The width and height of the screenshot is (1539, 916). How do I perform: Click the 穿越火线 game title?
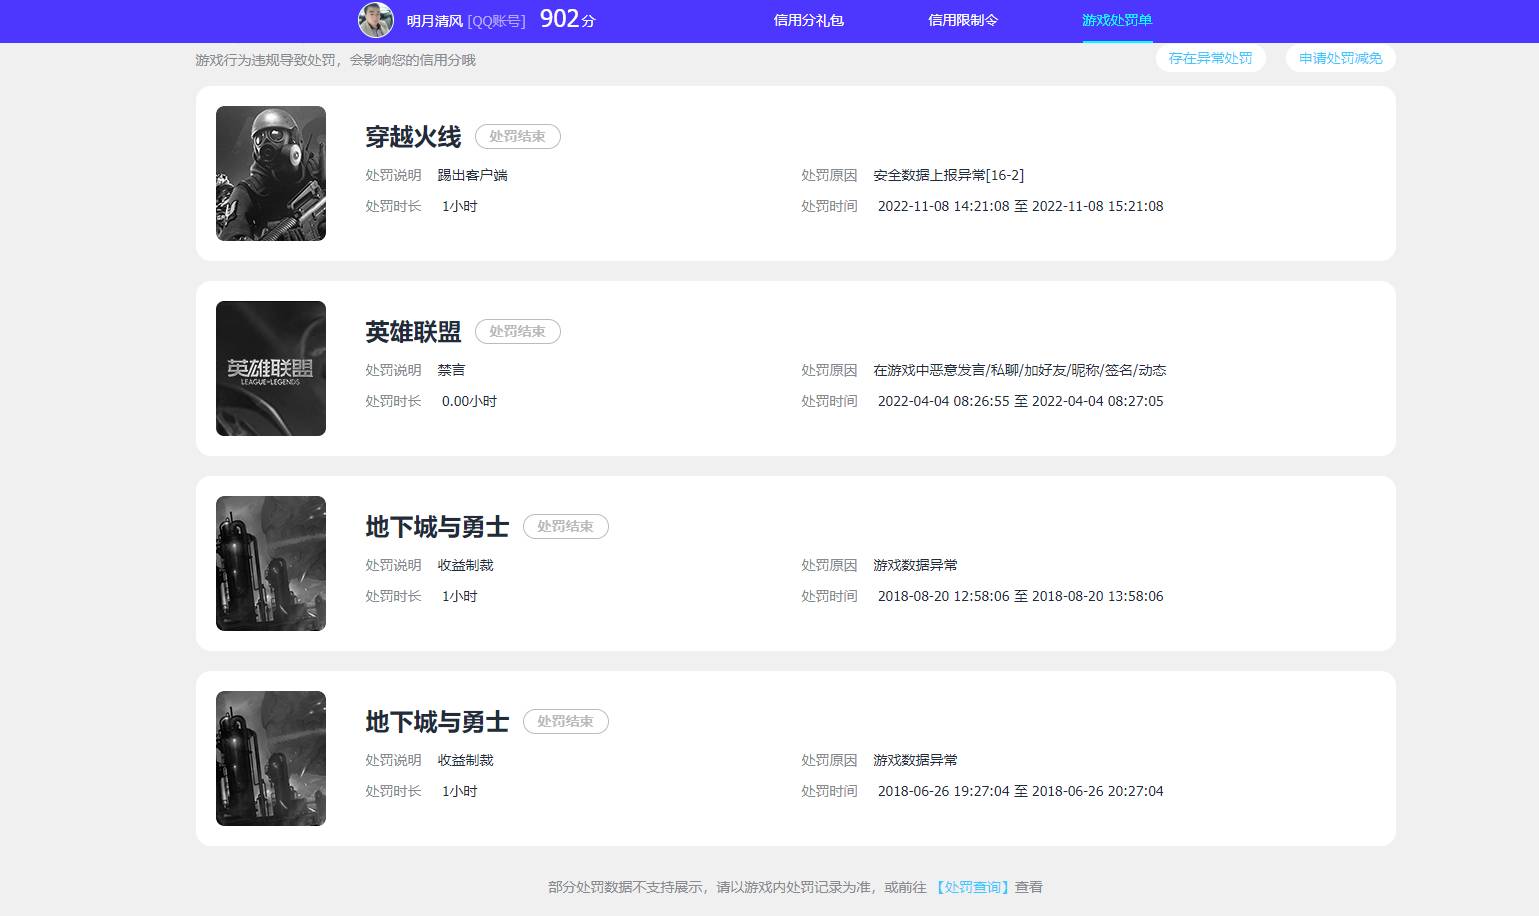point(413,137)
